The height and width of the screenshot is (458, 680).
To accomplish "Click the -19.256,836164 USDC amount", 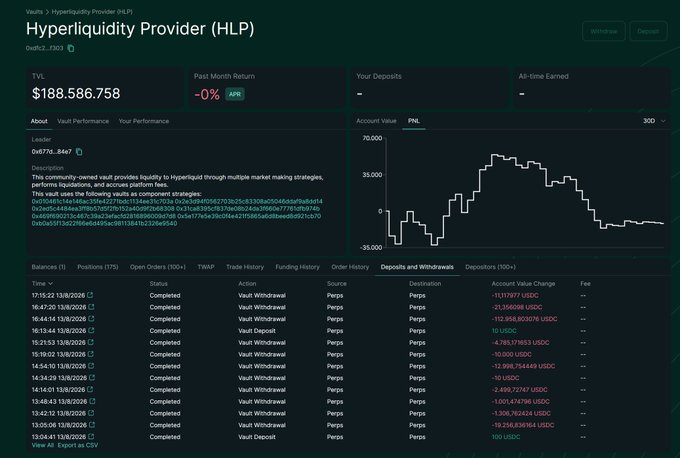I will [523, 425].
